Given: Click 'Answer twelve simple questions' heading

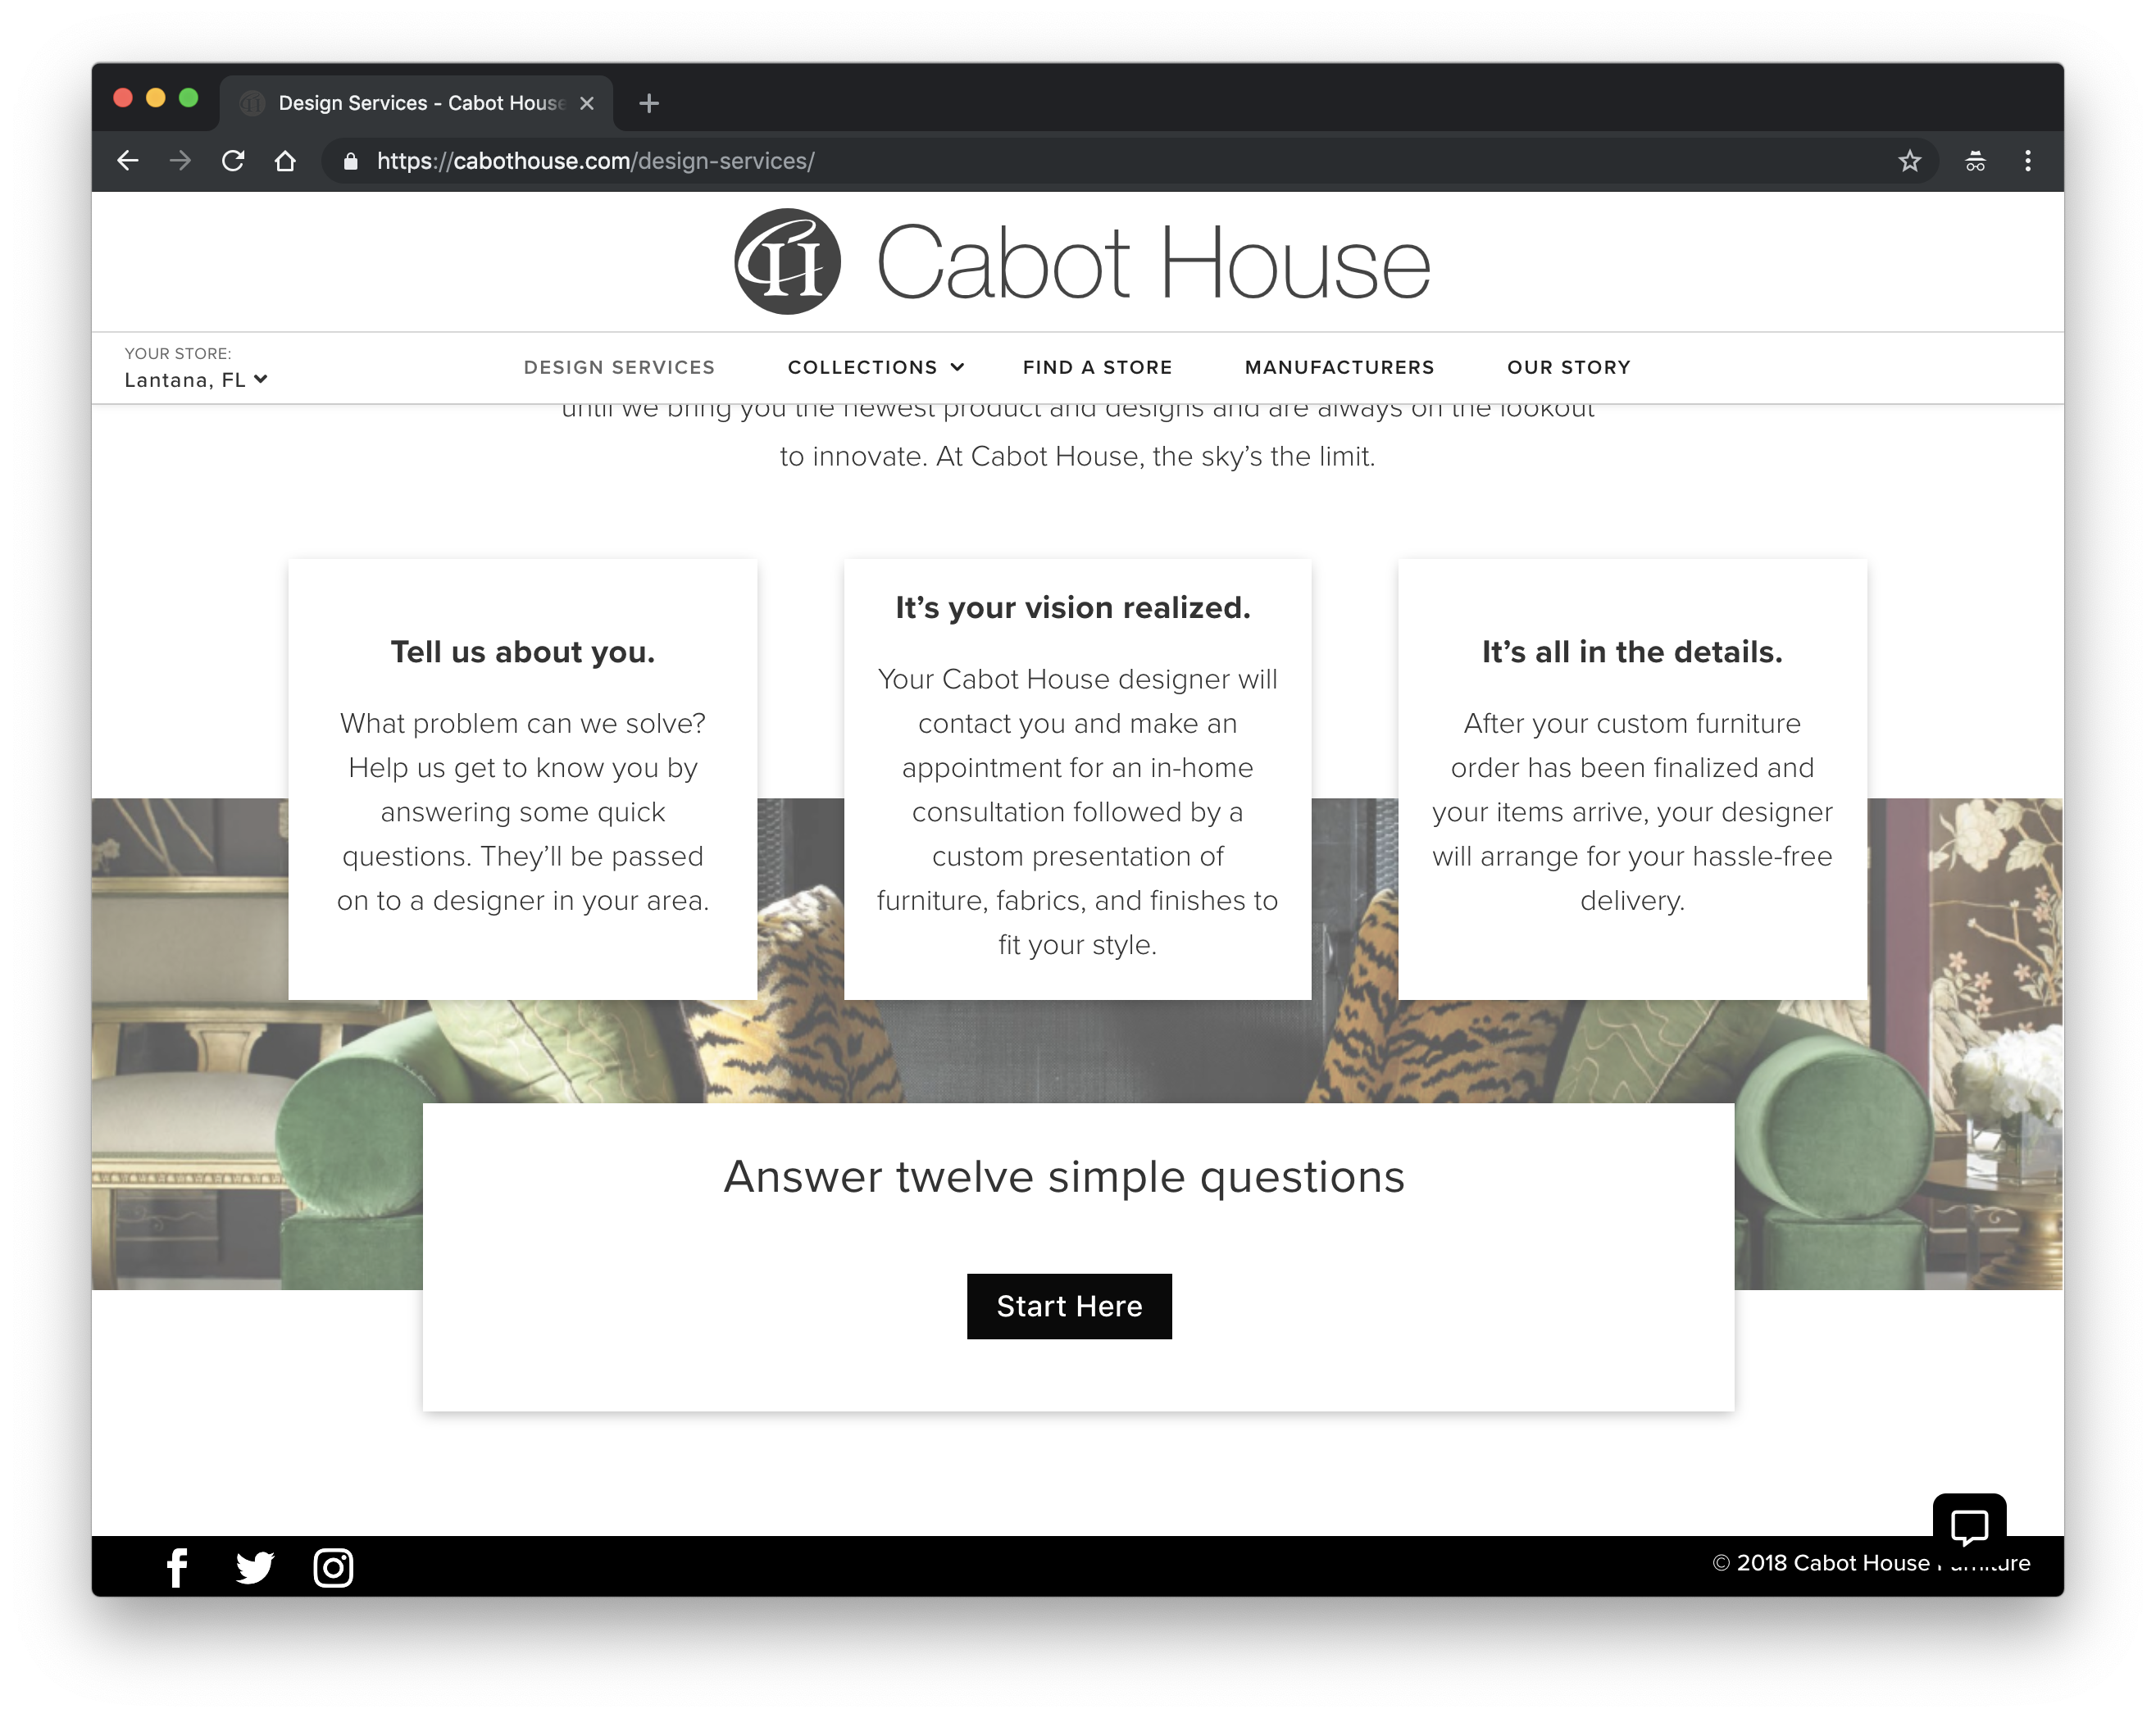Looking at the screenshot, I should (x=1064, y=1177).
